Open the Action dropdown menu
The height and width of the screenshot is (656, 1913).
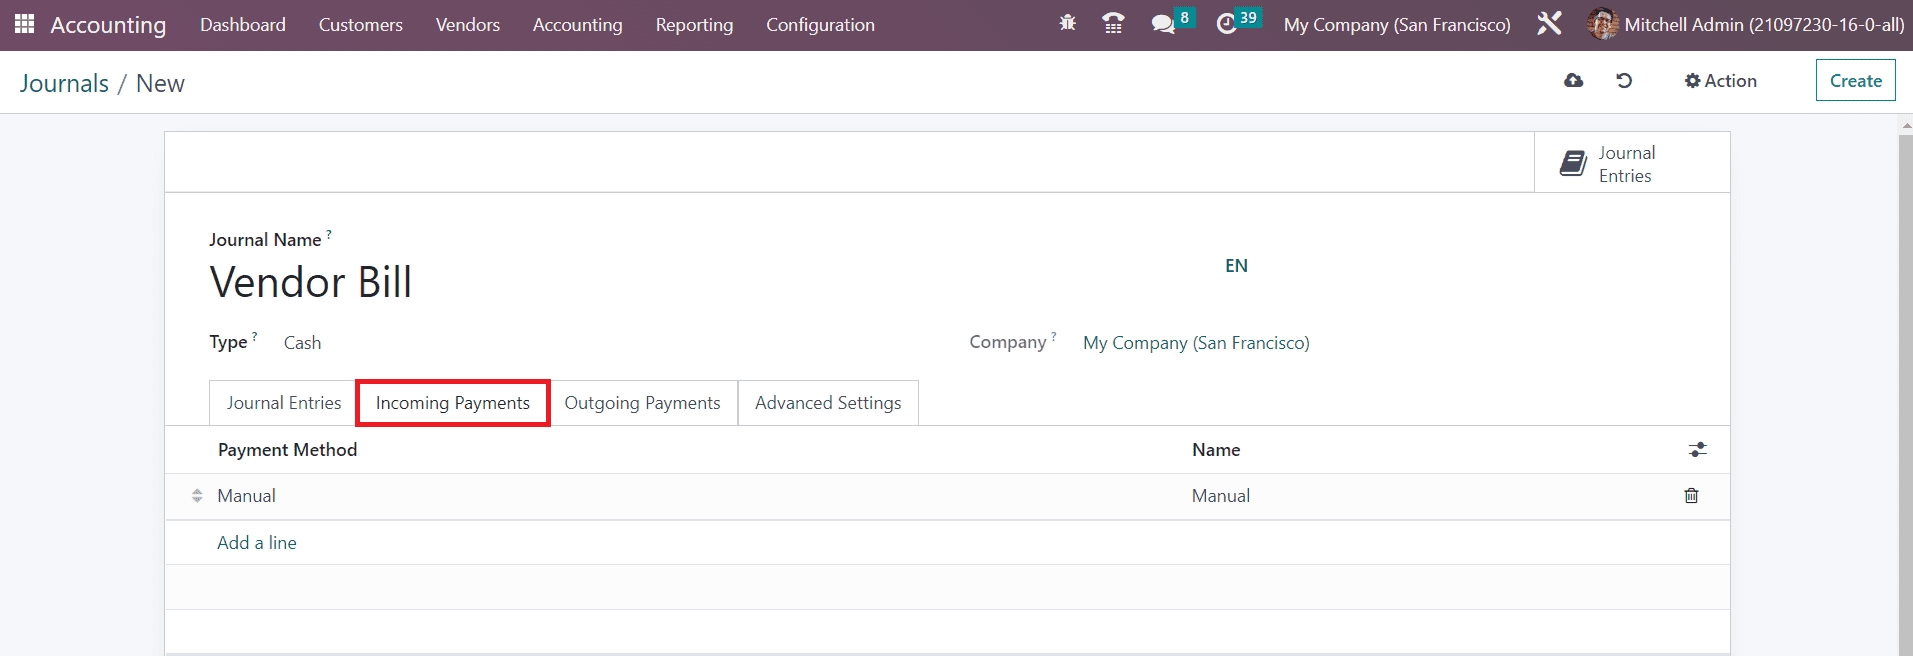pyautogui.click(x=1720, y=81)
